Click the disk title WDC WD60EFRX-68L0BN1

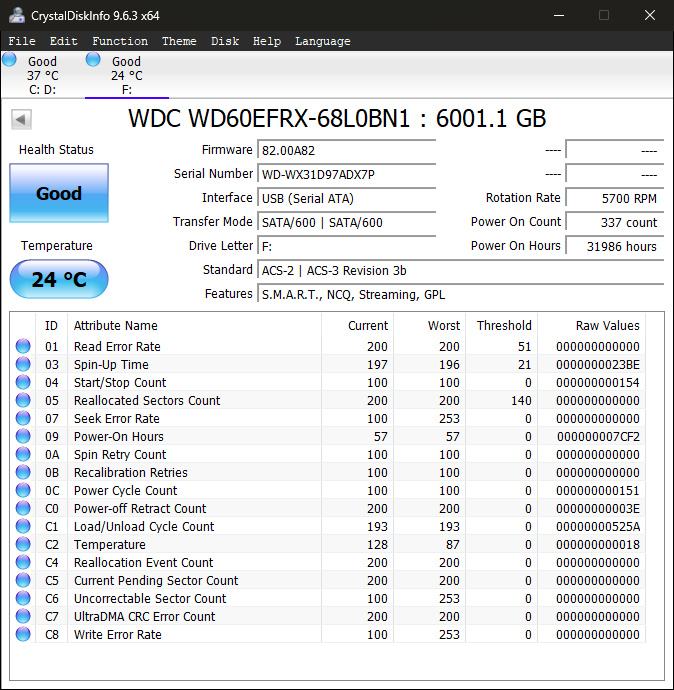tap(337, 118)
